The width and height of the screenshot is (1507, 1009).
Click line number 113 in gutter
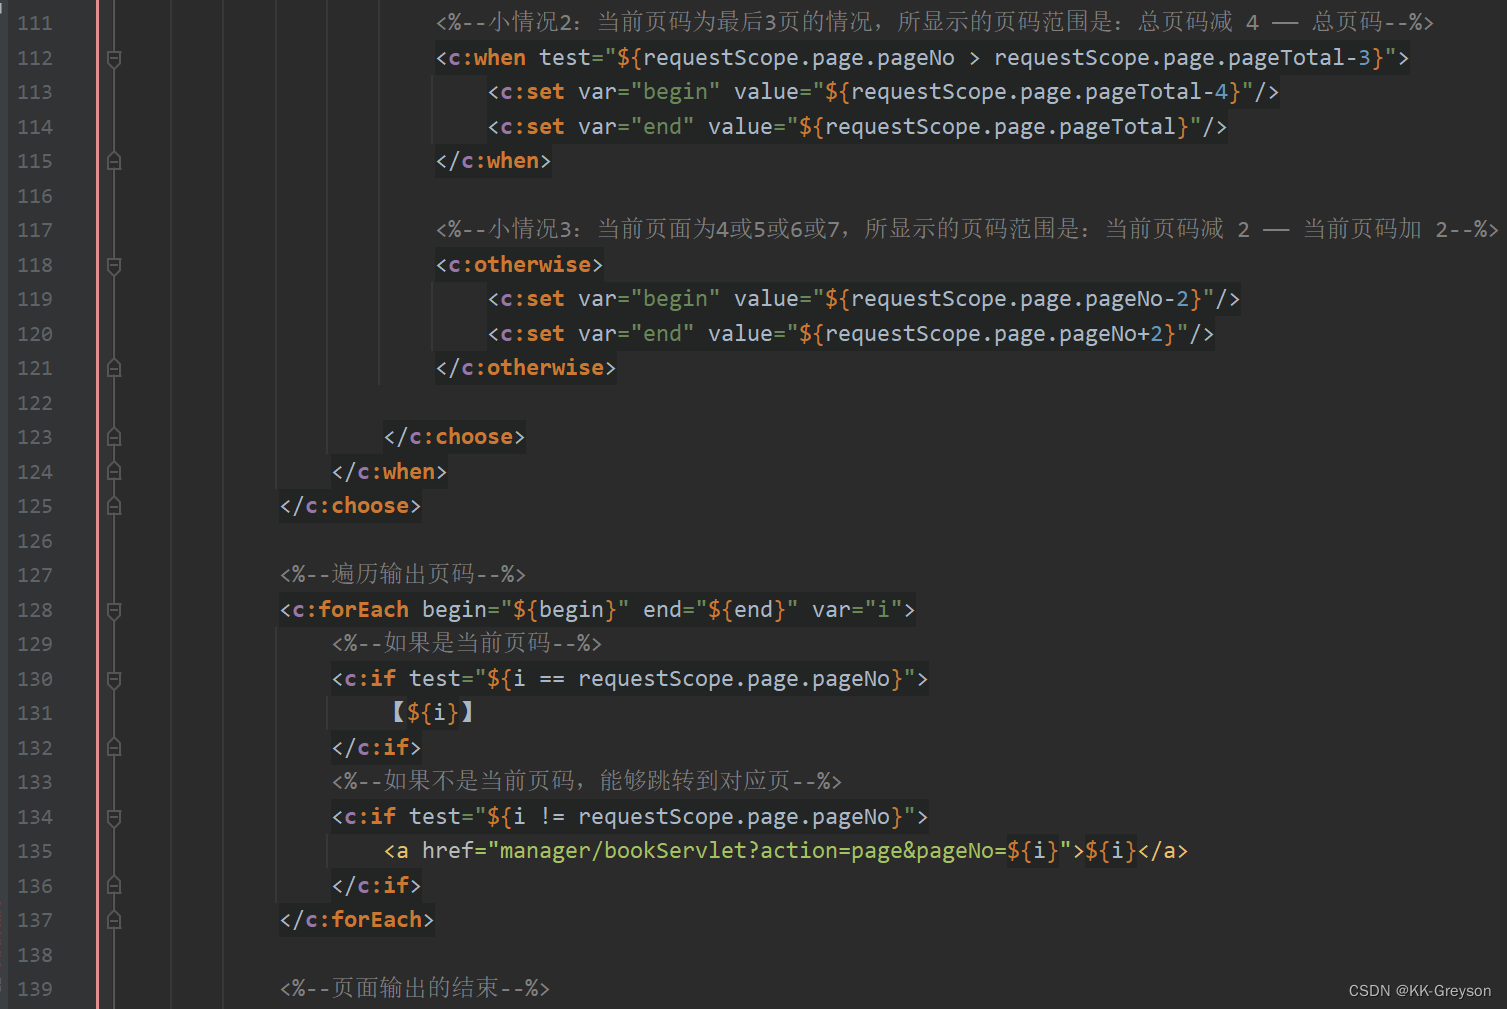(35, 92)
